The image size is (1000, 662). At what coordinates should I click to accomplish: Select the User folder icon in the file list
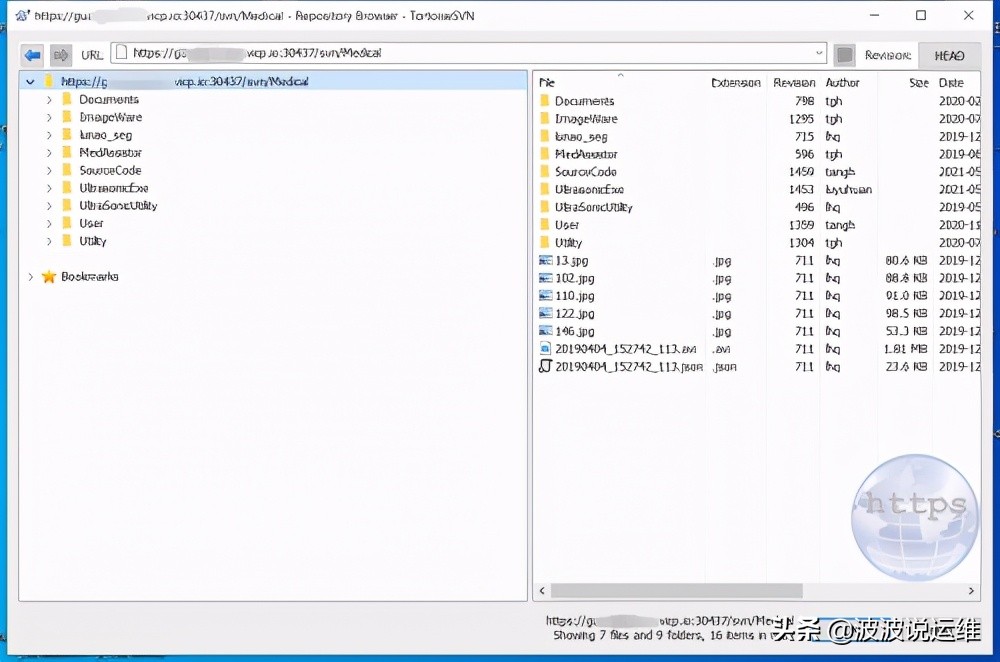[544, 224]
